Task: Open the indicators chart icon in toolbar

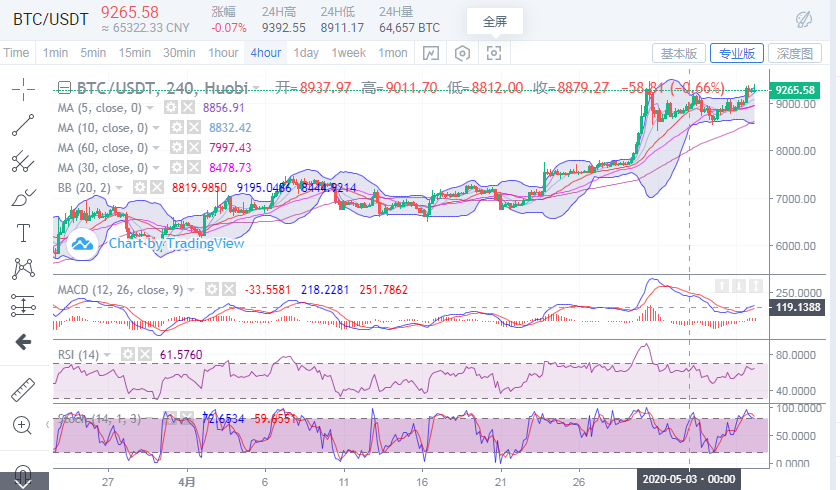Action: click(x=431, y=53)
